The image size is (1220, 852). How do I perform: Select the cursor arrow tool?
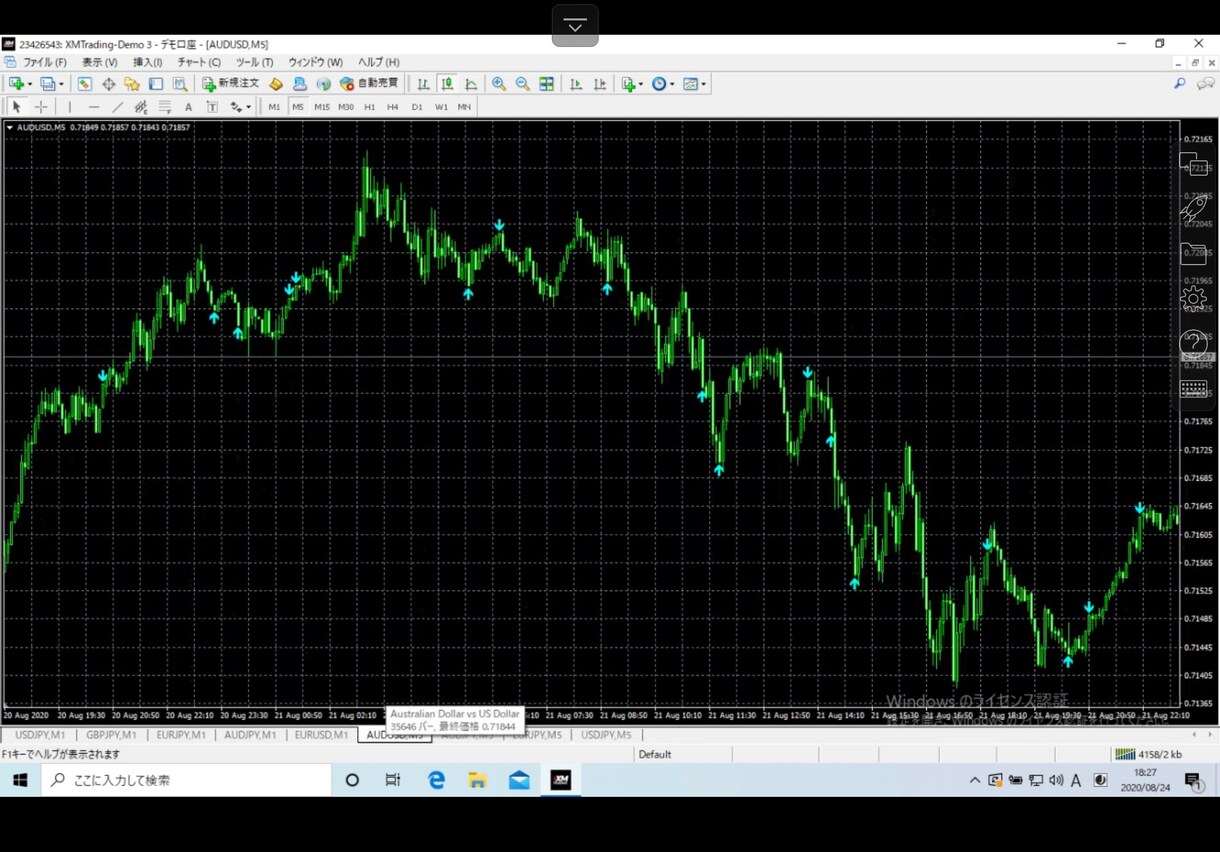point(16,107)
